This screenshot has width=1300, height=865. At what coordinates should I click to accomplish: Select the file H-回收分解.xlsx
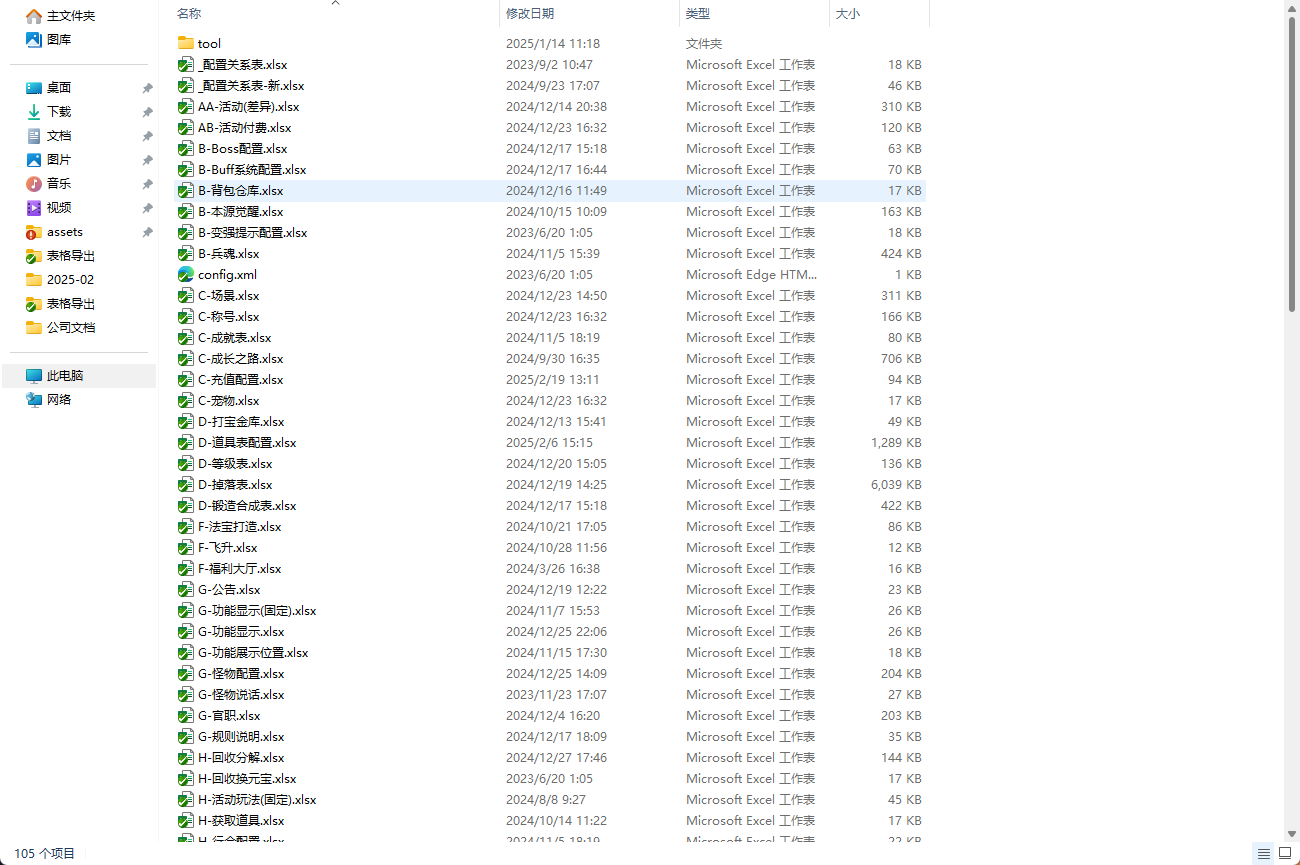241,757
